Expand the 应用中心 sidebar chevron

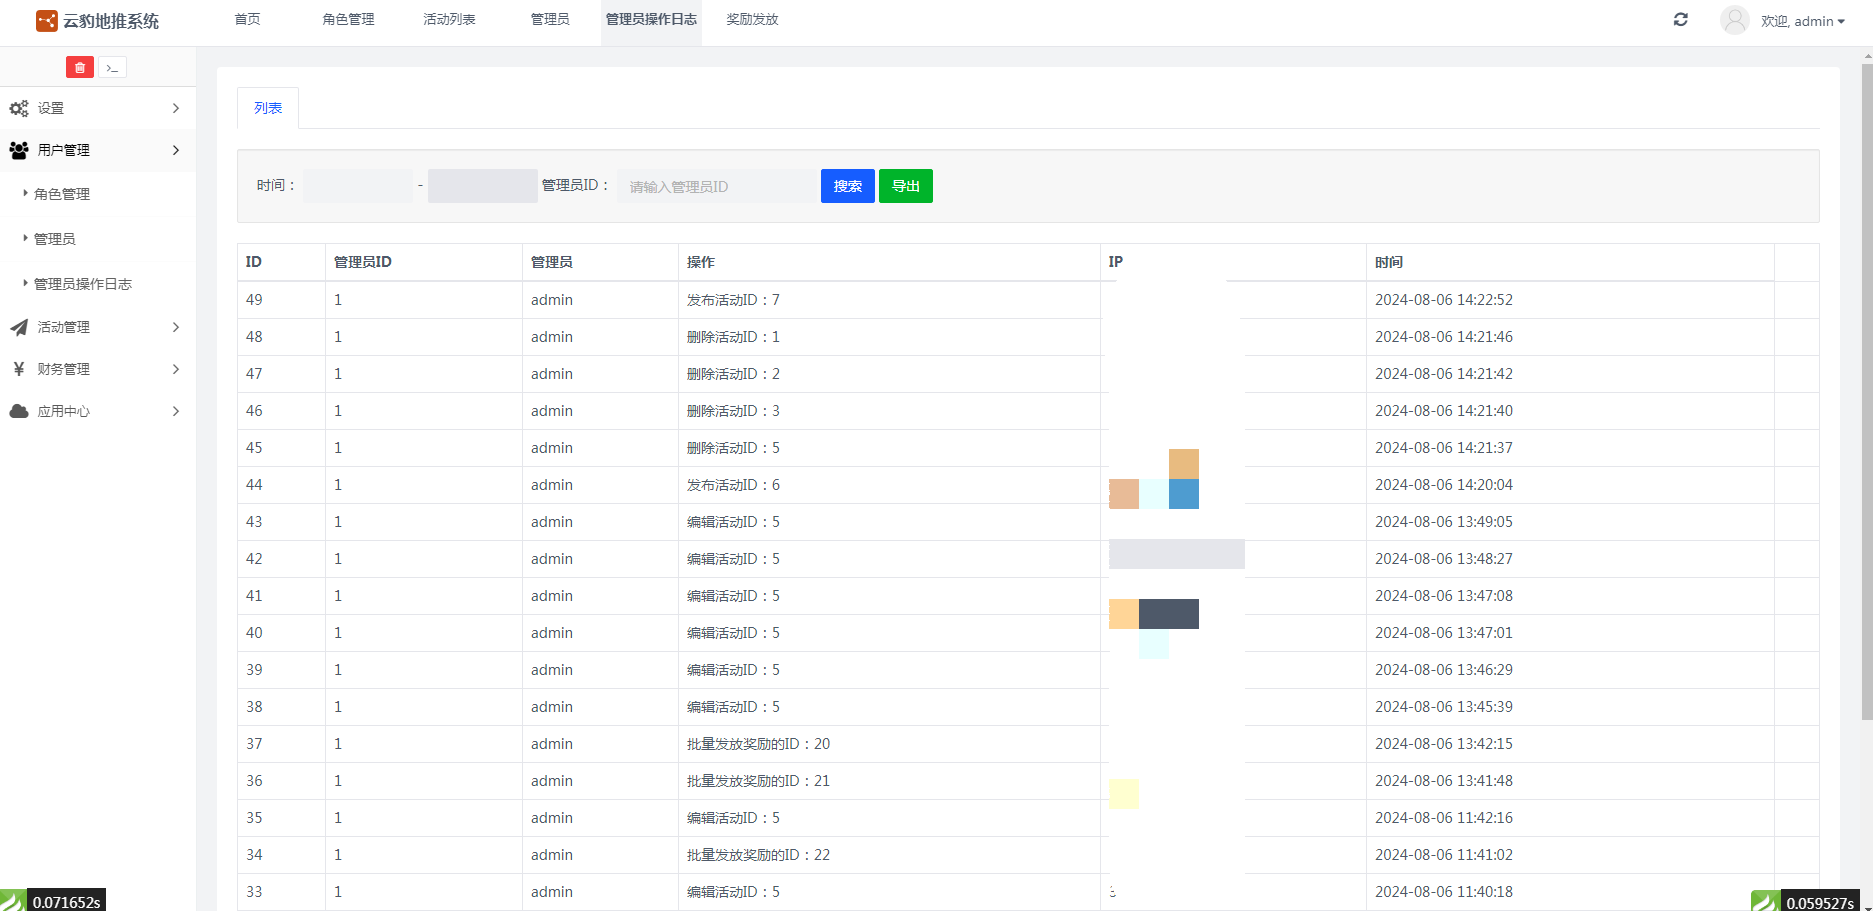tap(176, 411)
